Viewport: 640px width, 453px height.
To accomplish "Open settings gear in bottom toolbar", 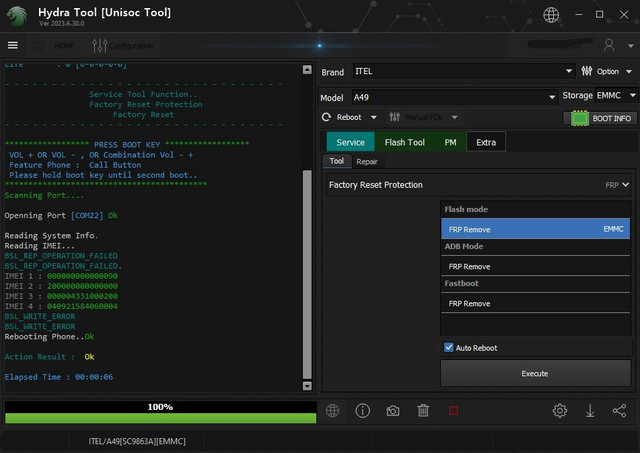I will [x=560, y=411].
